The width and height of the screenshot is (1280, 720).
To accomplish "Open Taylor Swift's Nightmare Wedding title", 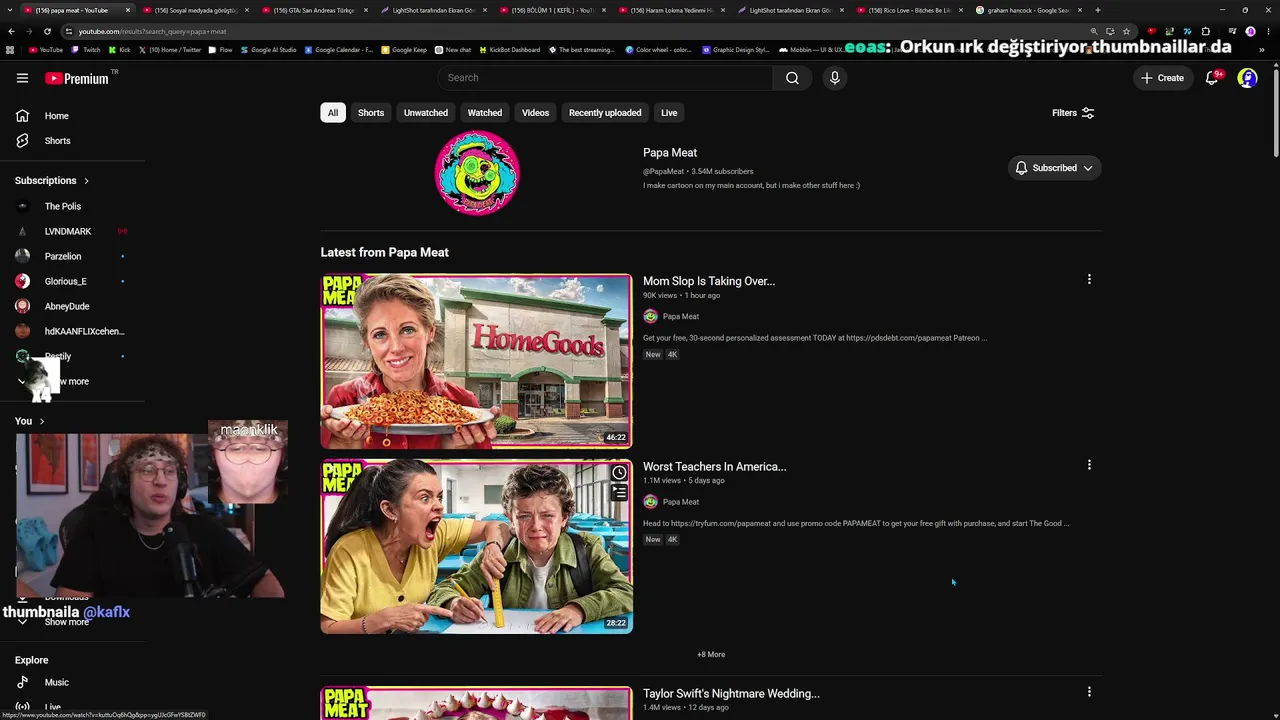I will click(731, 693).
